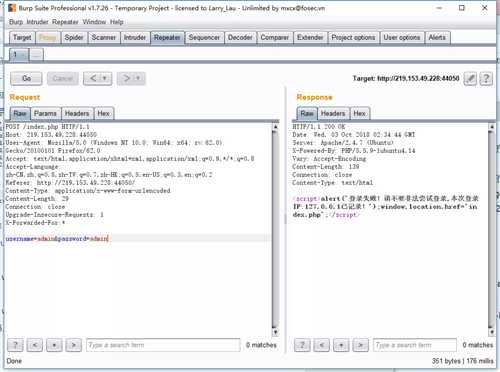This screenshot has height=372, width=500.
Task: Switch to the Decoder tab
Action: click(240, 38)
